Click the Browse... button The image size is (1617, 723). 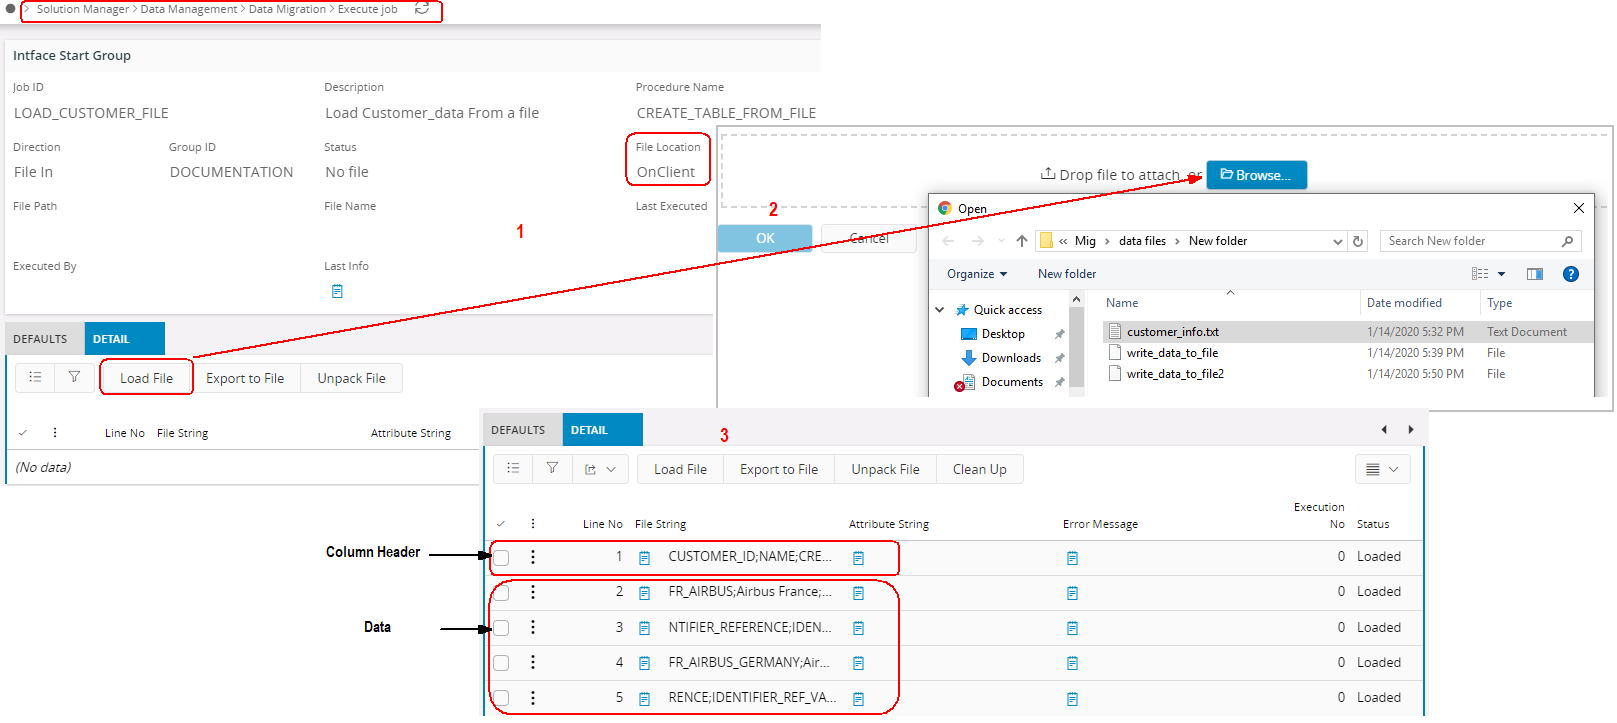(1256, 175)
